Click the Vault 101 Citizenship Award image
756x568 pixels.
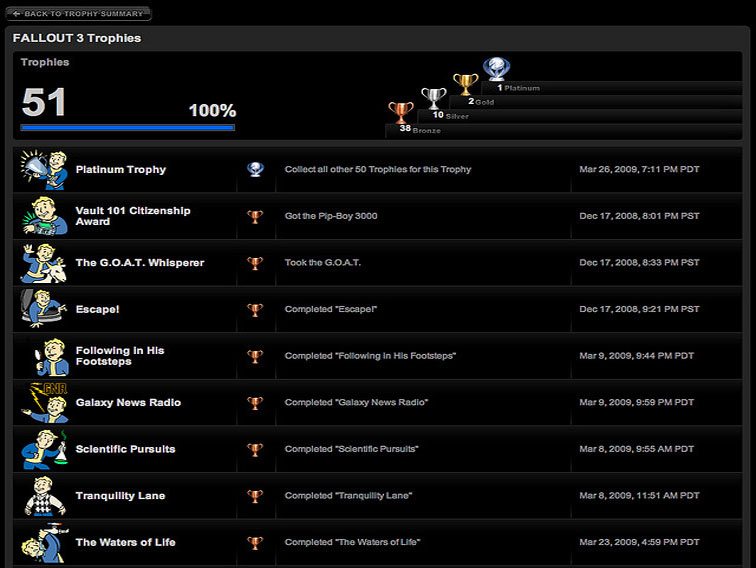44,216
